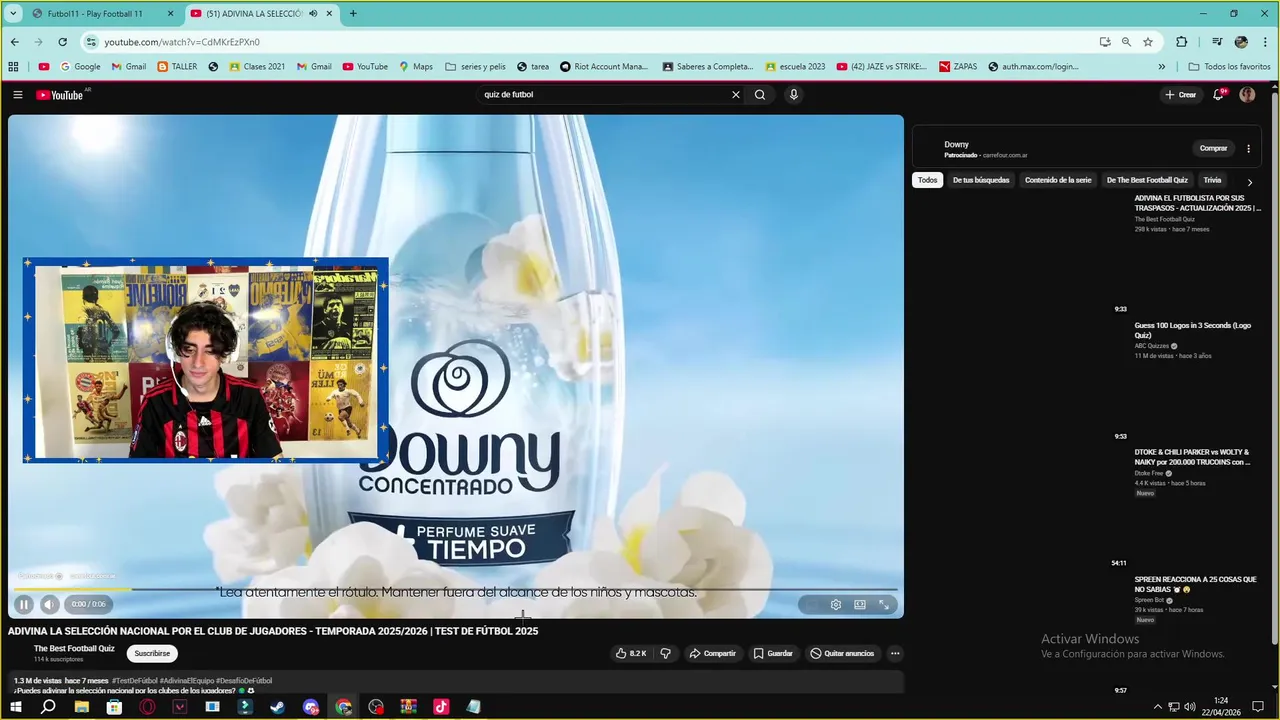Open the Maps bookmark
This screenshot has height=720, width=1280.
[x=415, y=67]
